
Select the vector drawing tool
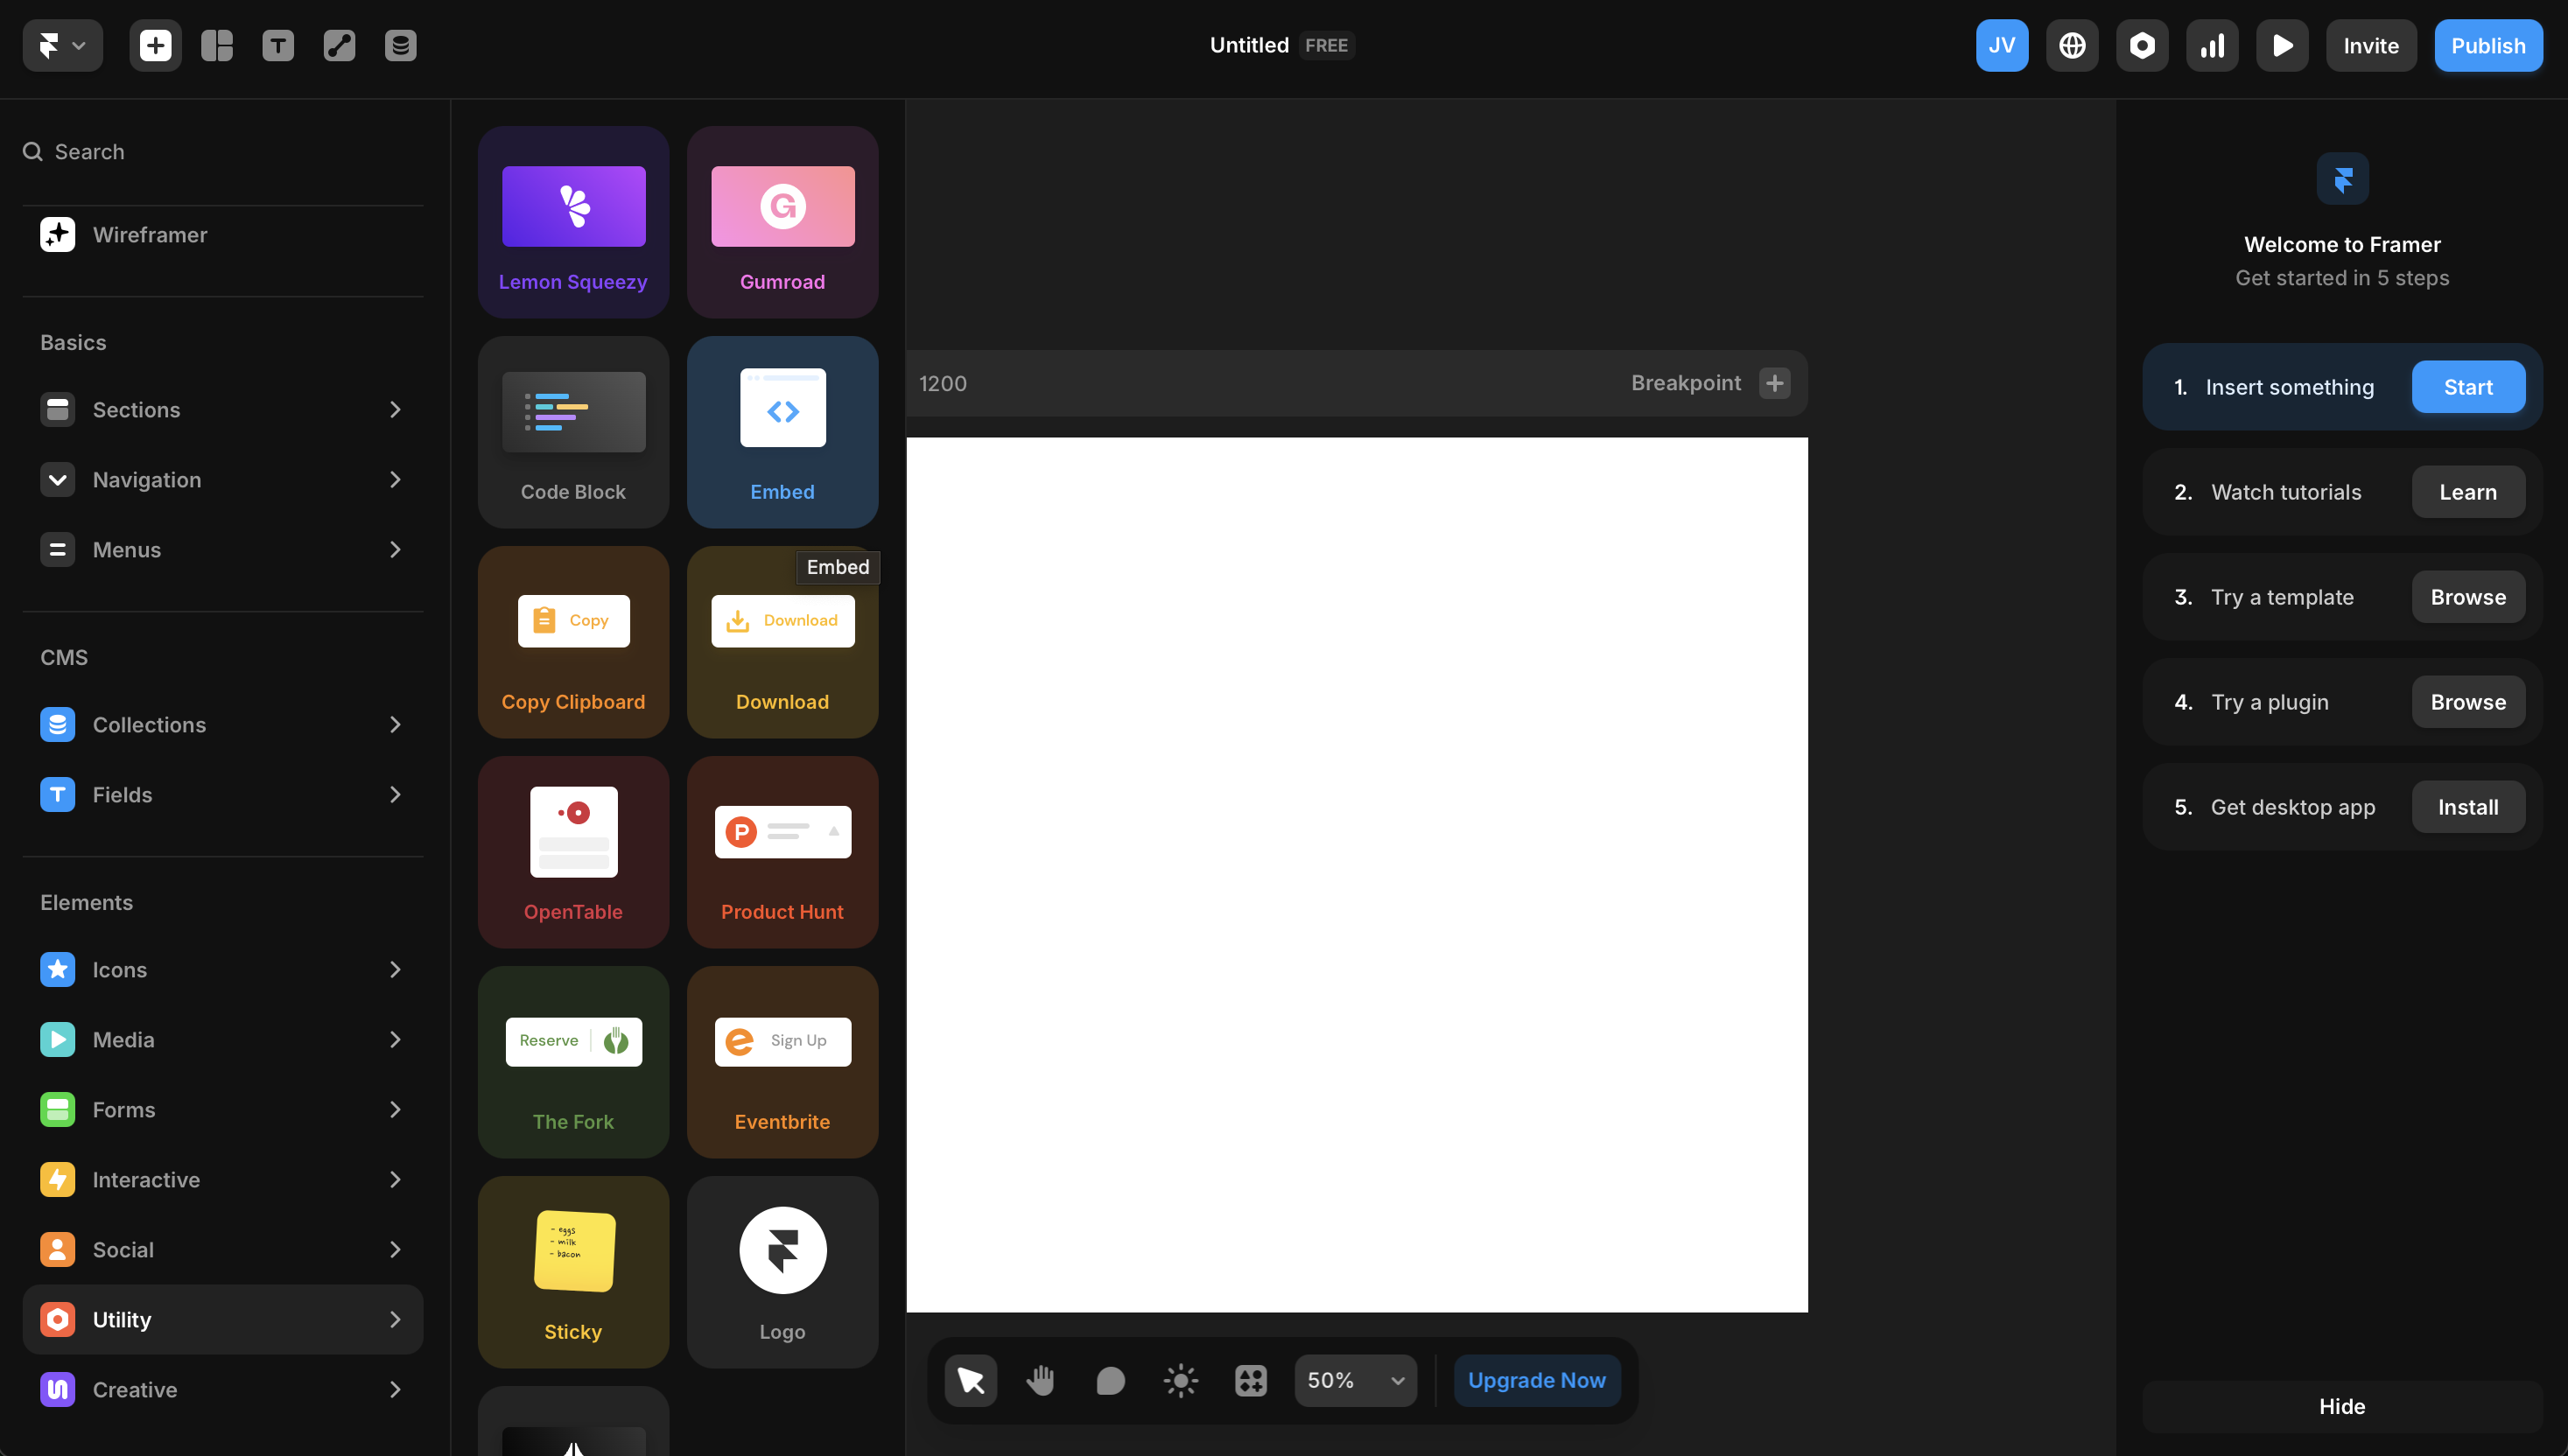[339, 45]
